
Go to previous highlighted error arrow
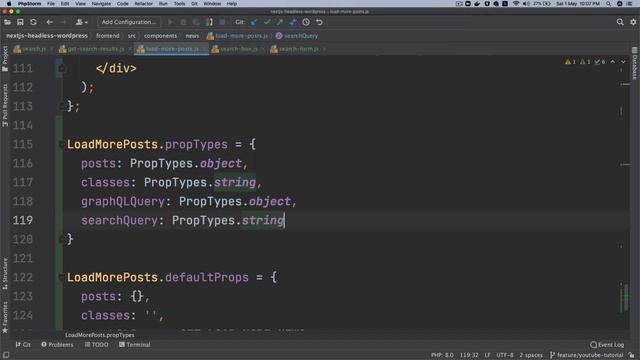pyautogui.click(x=613, y=62)
